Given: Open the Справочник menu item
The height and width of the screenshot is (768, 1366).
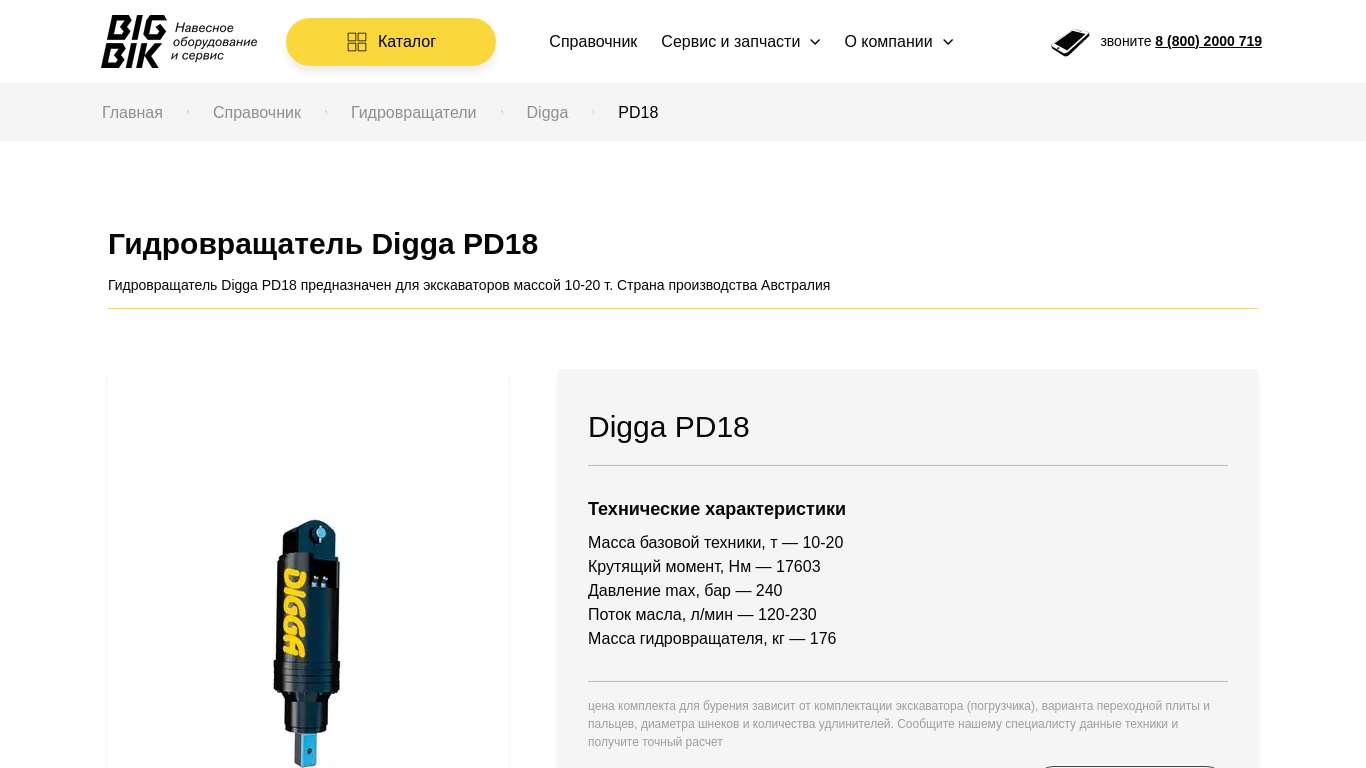Looking at the screenshot, I should (593, 42).
